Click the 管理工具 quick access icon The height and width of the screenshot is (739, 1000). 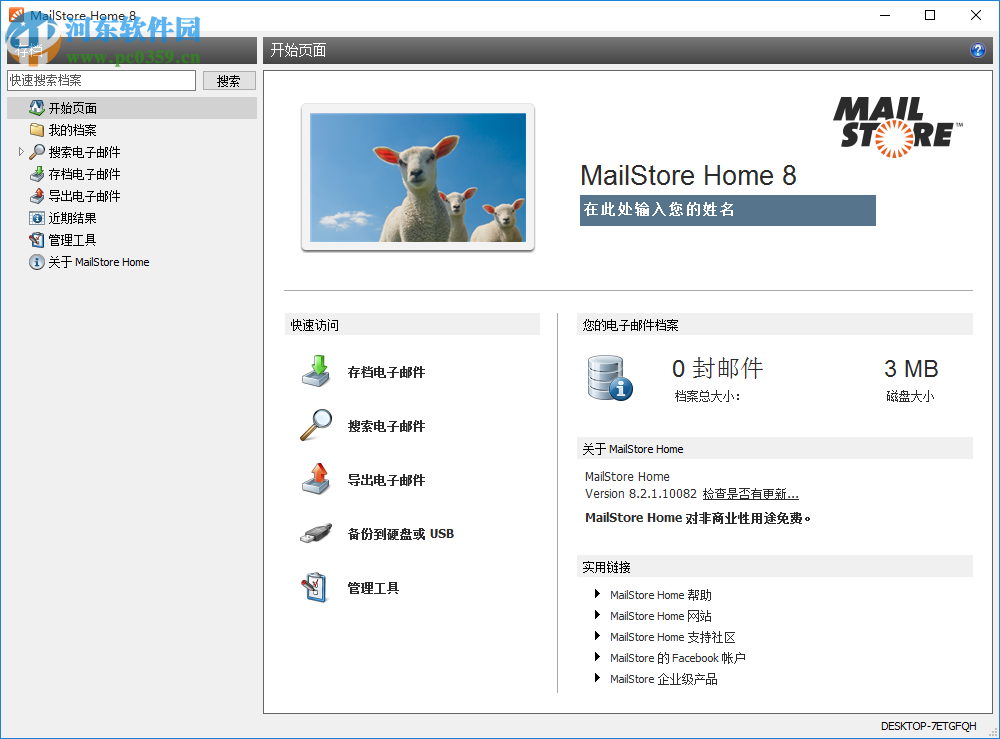click(x=316, y=587)
